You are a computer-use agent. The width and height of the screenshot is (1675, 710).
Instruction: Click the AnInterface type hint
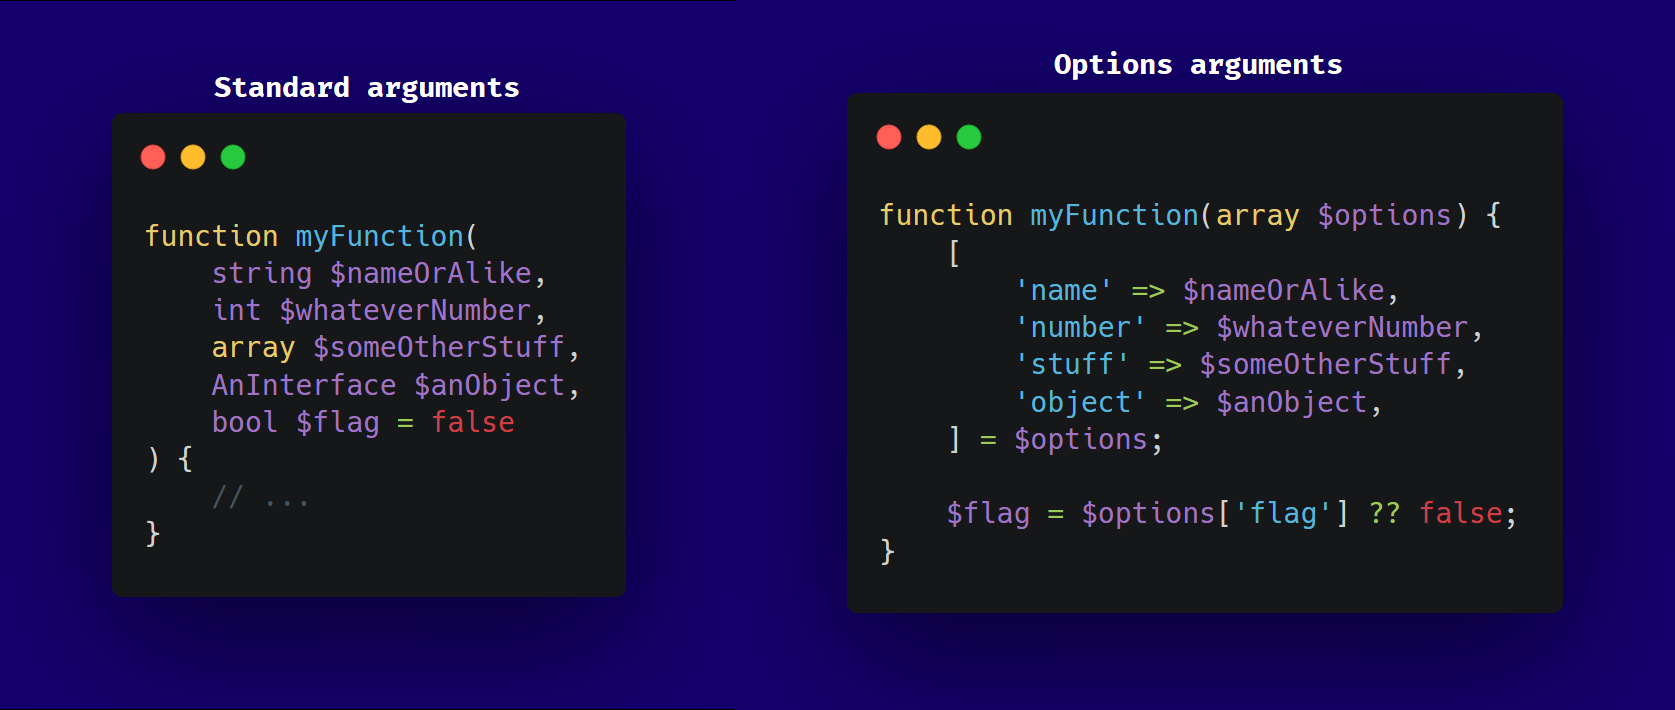pyautogui.click(x=304, y=385)
